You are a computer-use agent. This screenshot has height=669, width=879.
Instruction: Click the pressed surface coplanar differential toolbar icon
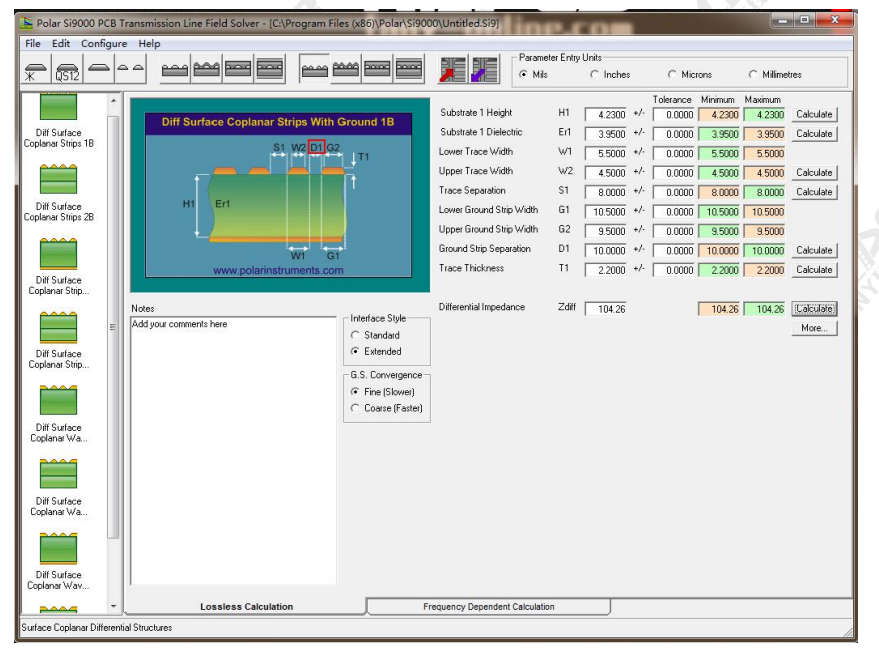click(314, 70)
